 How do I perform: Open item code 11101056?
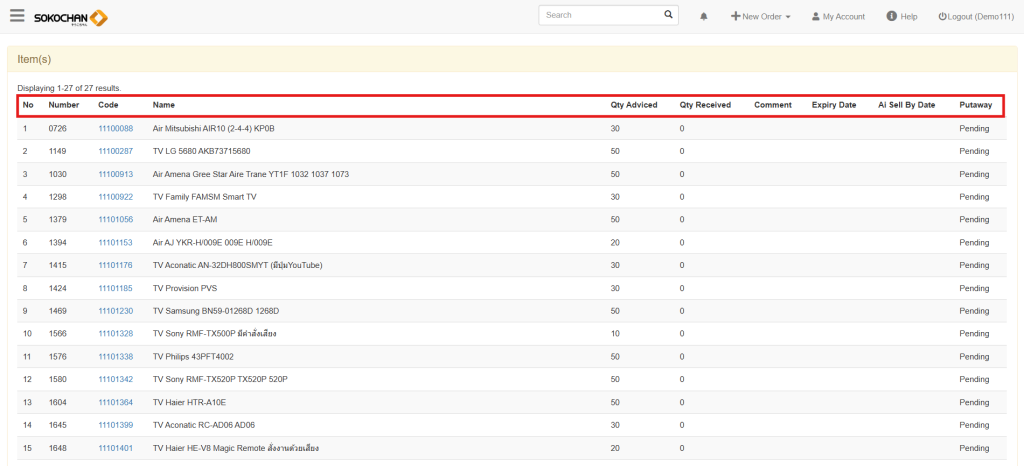click(x=115, y=219)
